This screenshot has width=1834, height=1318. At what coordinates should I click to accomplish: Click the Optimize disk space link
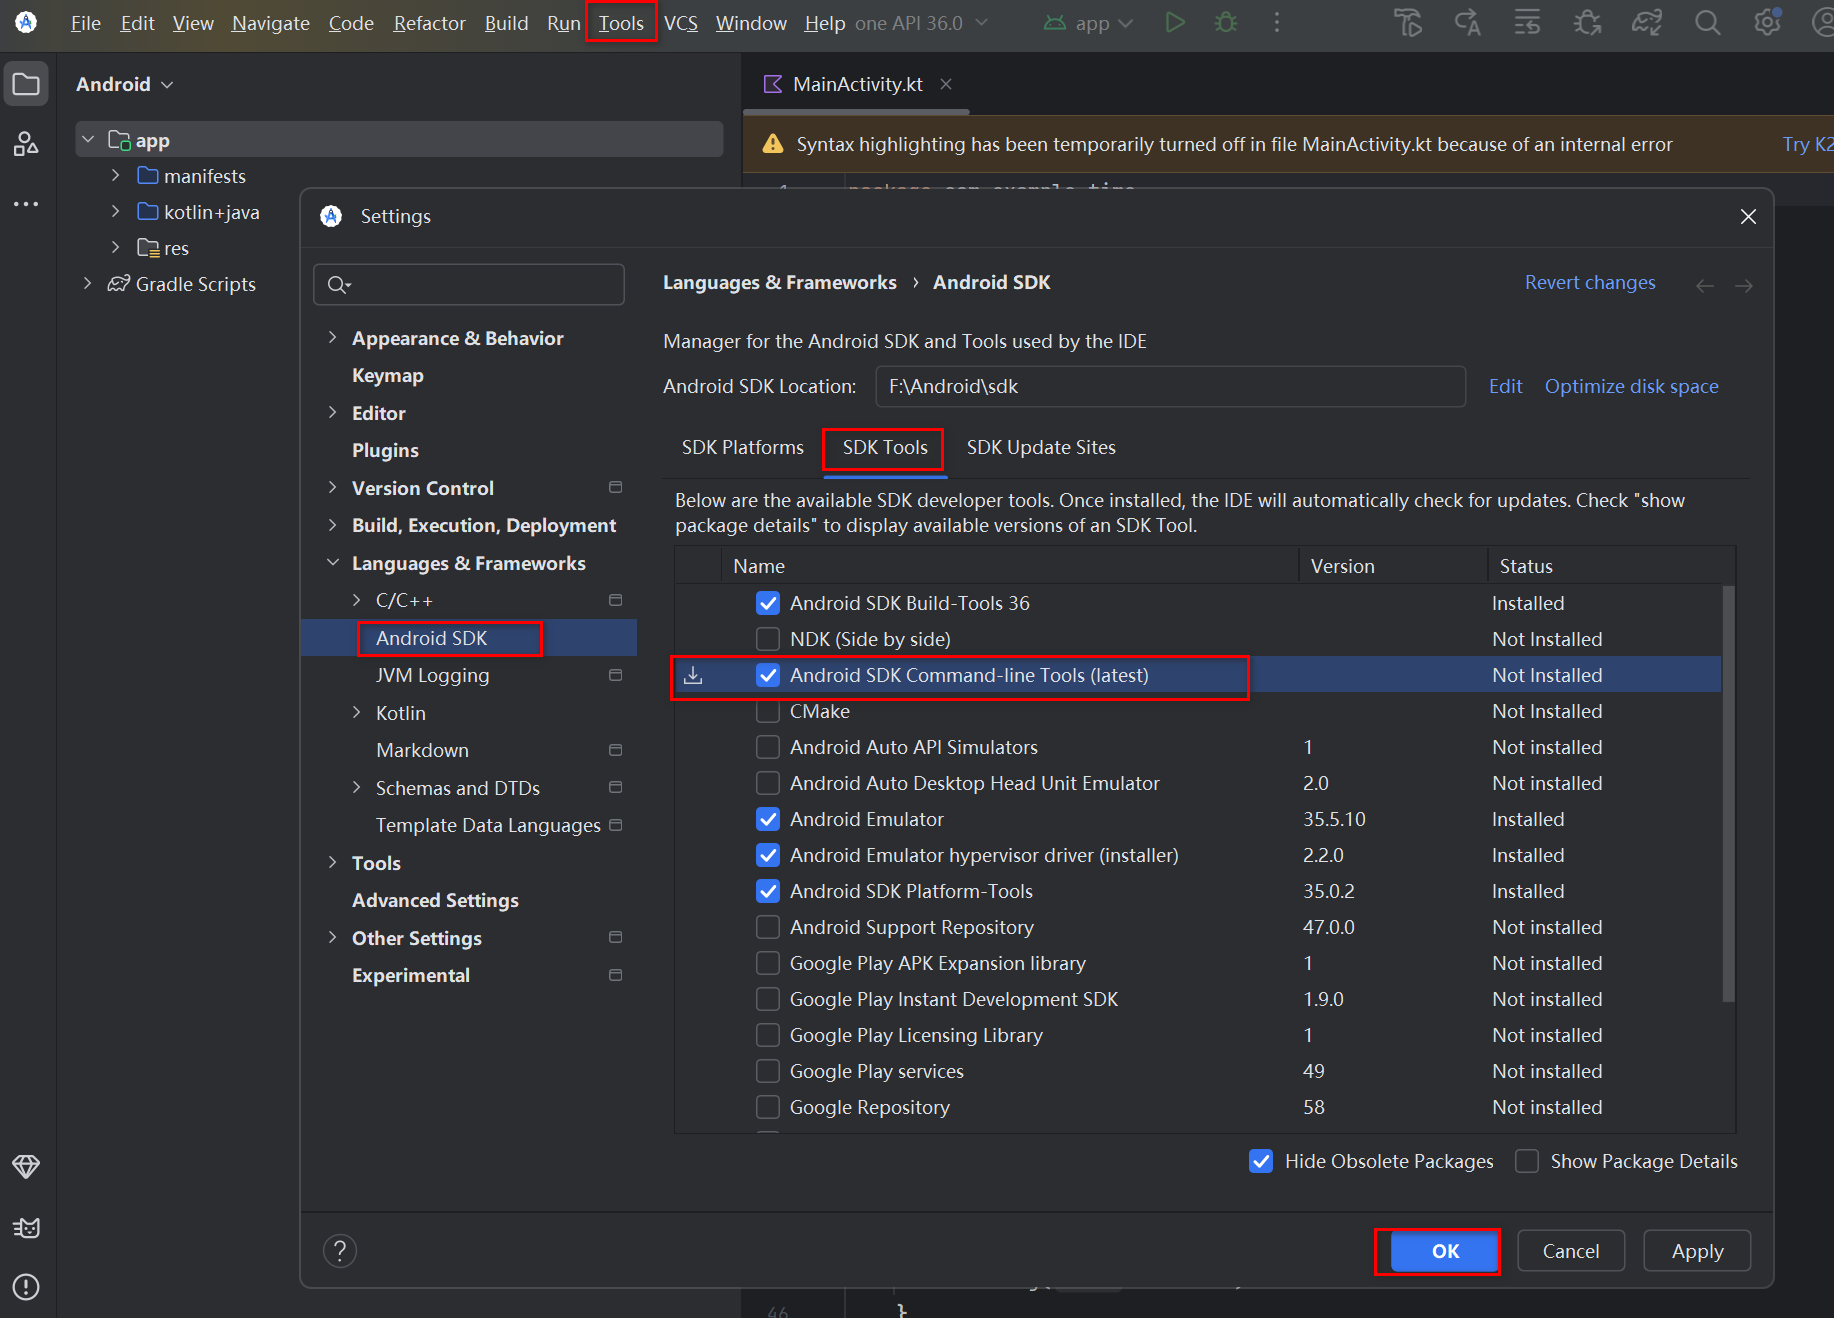click(1631, 386)
